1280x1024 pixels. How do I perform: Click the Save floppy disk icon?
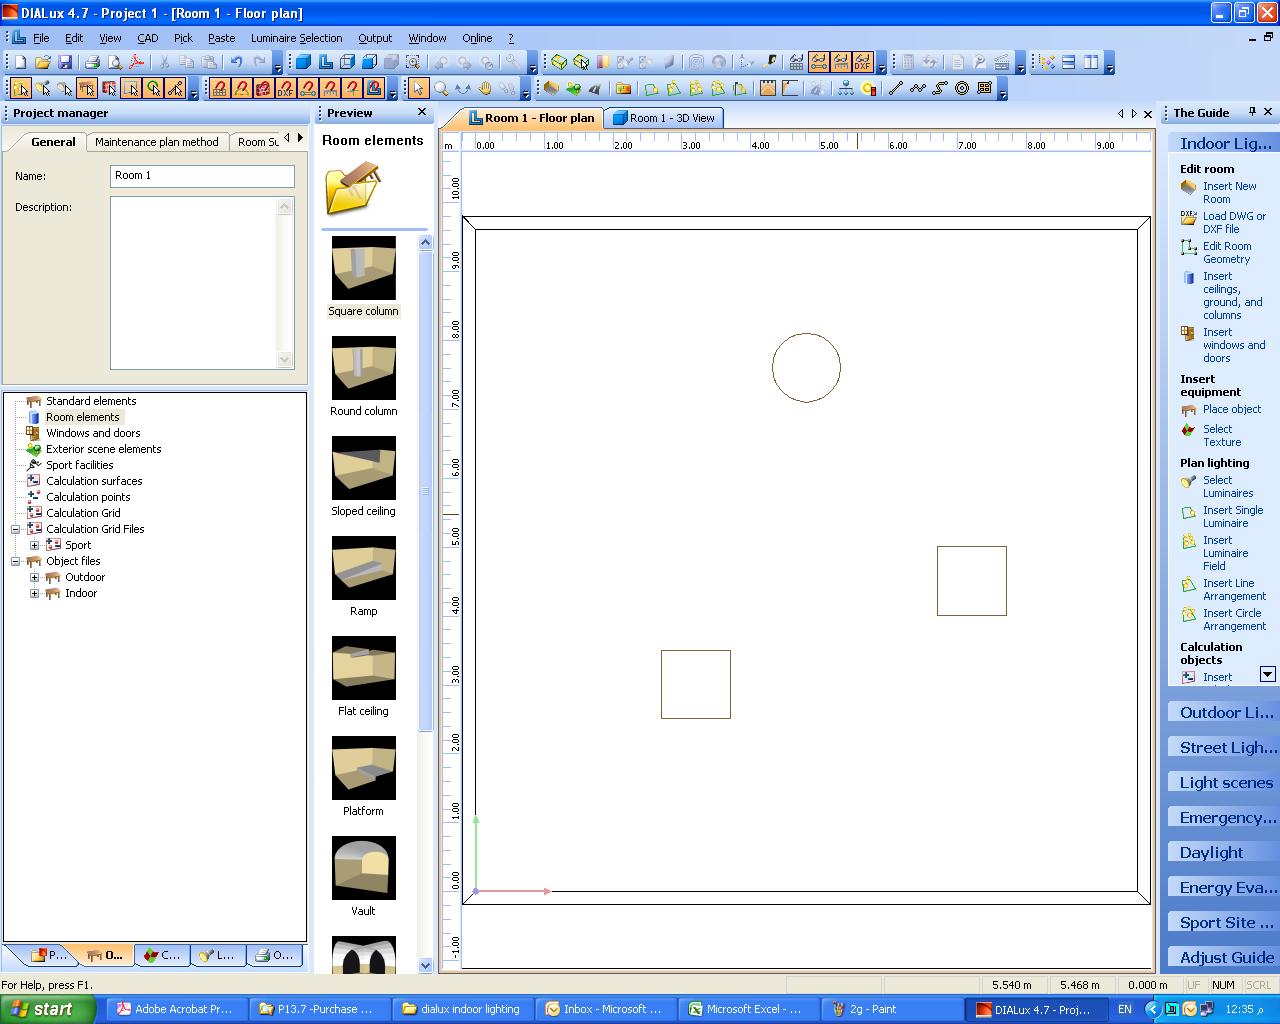tap(65, 62)
